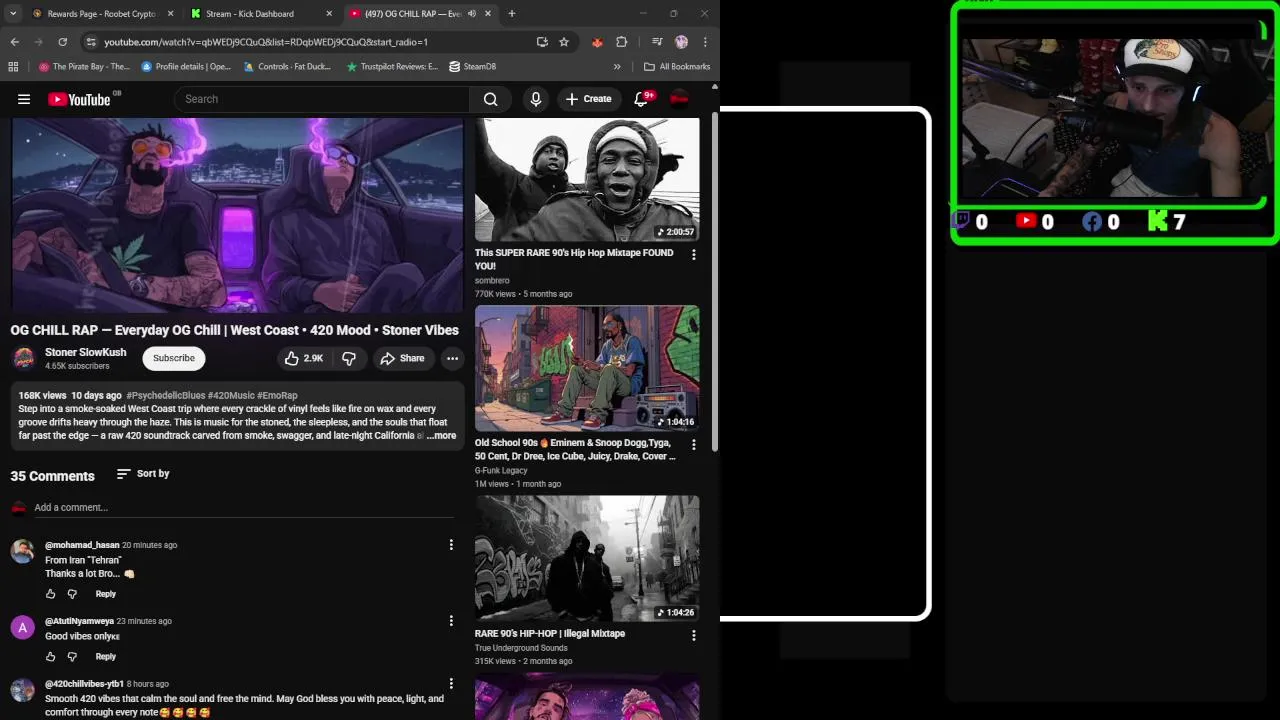1280x720 pixels.
Task: Open the YouTube hamburger guide menu
Action: coord(24,99)
